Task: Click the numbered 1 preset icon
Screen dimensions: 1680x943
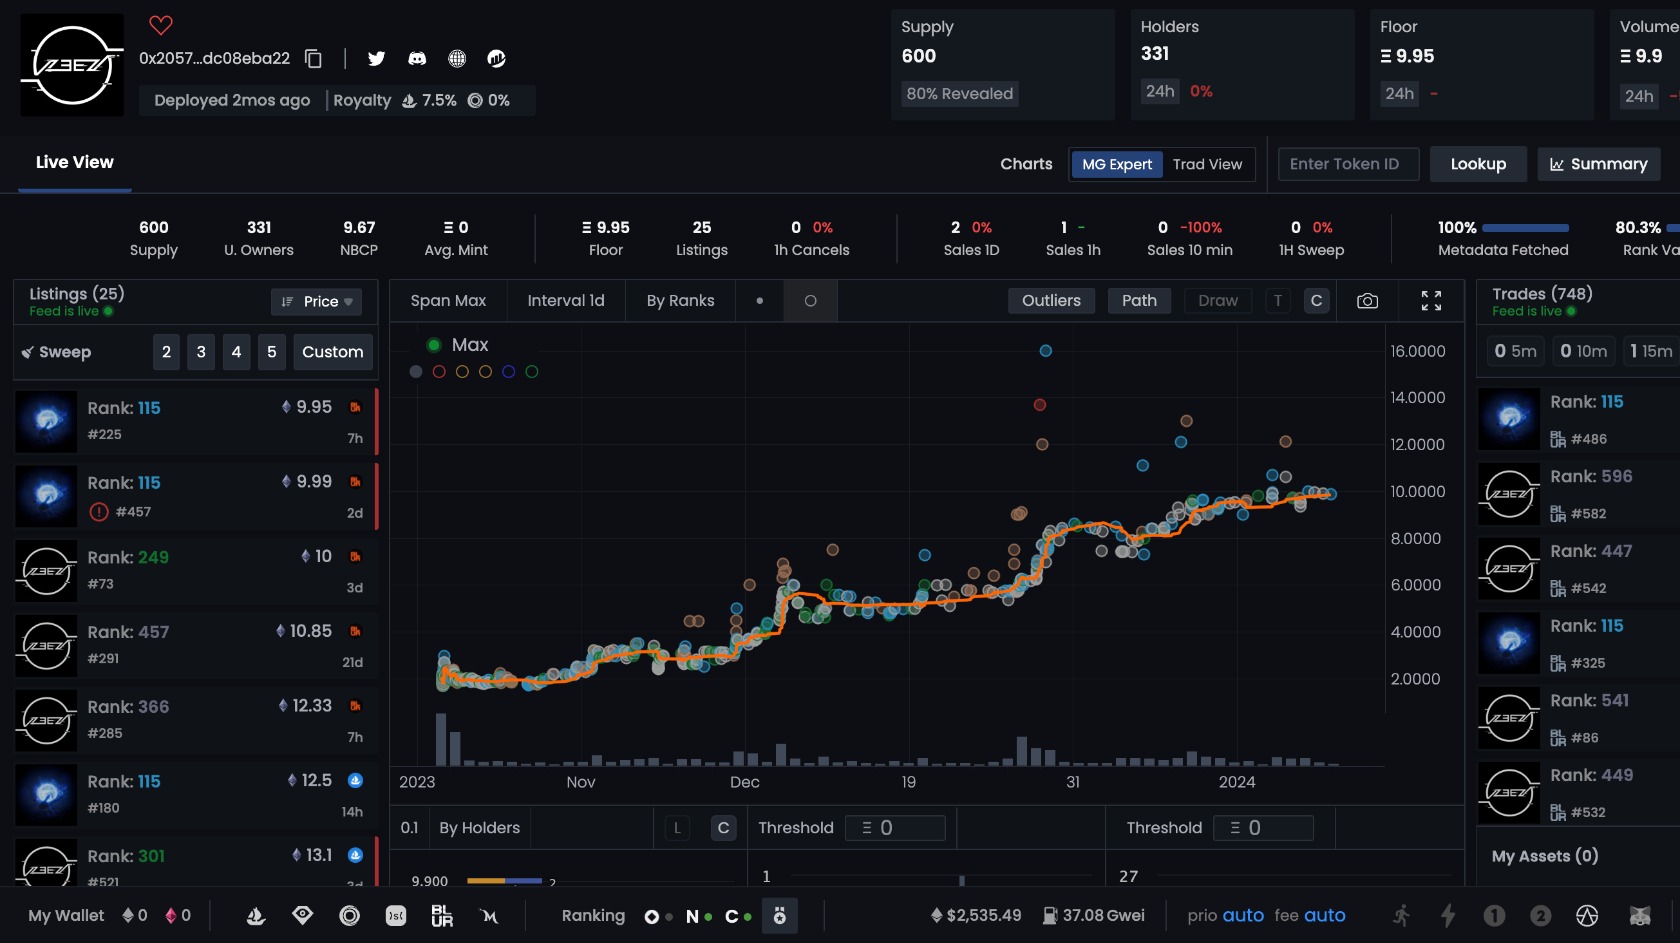Action: (1494, 915)
